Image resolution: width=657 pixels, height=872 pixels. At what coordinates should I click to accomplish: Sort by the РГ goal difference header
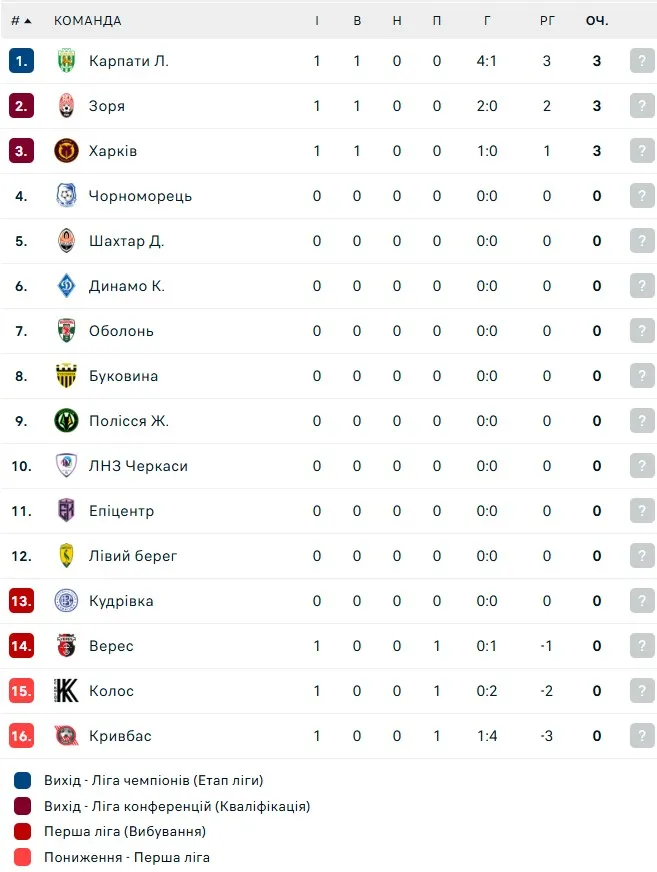tap(547, 21)
